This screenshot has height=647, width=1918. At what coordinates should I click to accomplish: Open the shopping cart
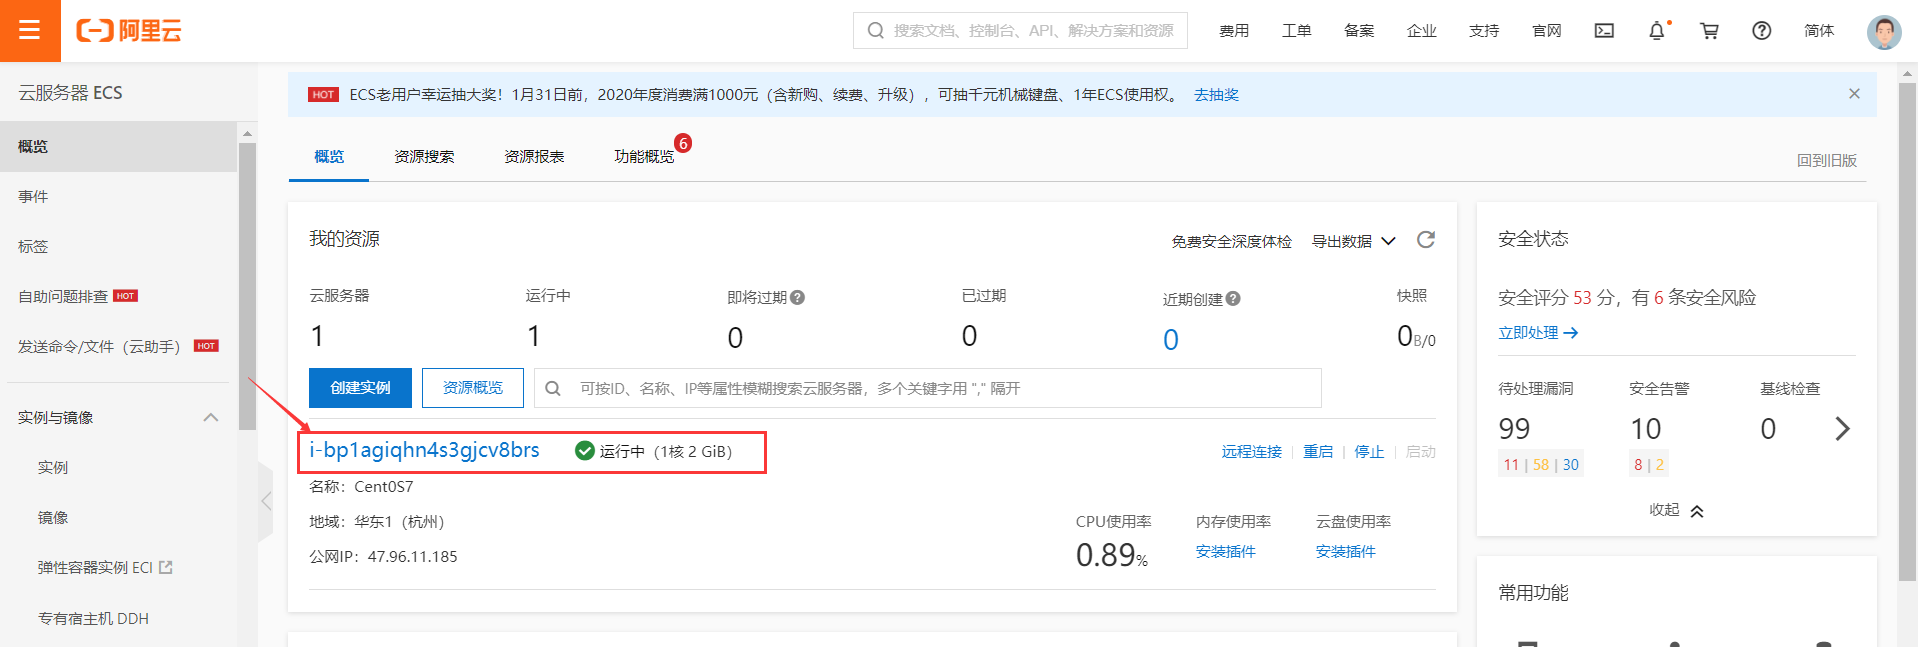pos(1709,31)
